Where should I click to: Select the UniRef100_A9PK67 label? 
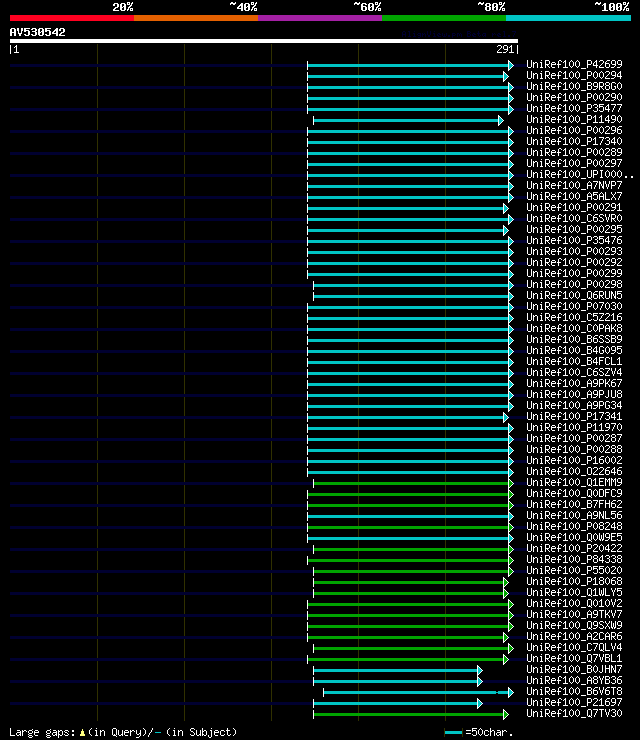pyautogui.click(x=574, y=384)
